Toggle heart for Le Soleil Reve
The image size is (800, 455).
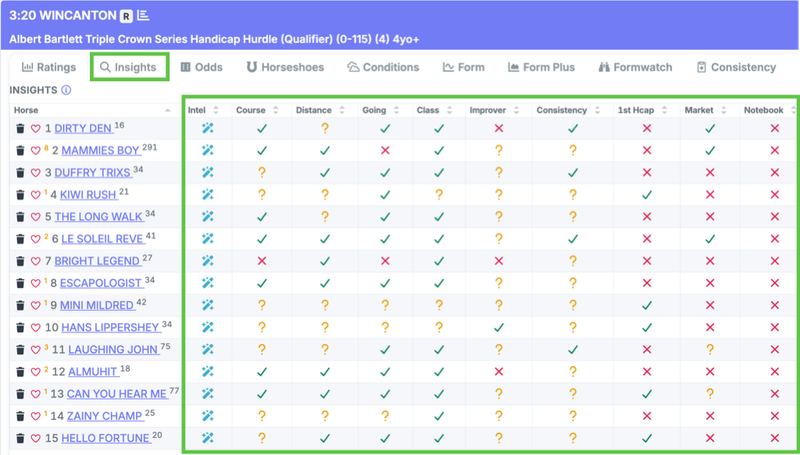pyautogui.click(x=36, y=239)
